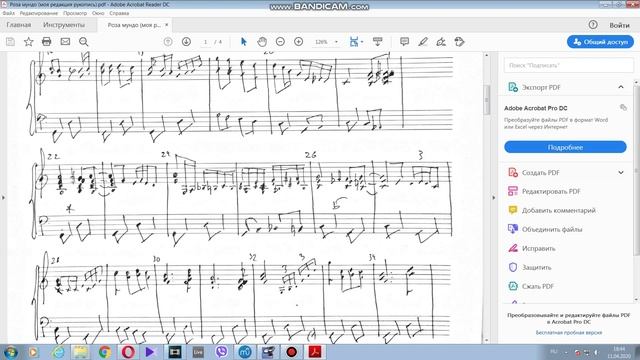The height and width of the screenshot is (360, 640).
Task: Select the Роза мундо document tab
Action: [134, 25]
